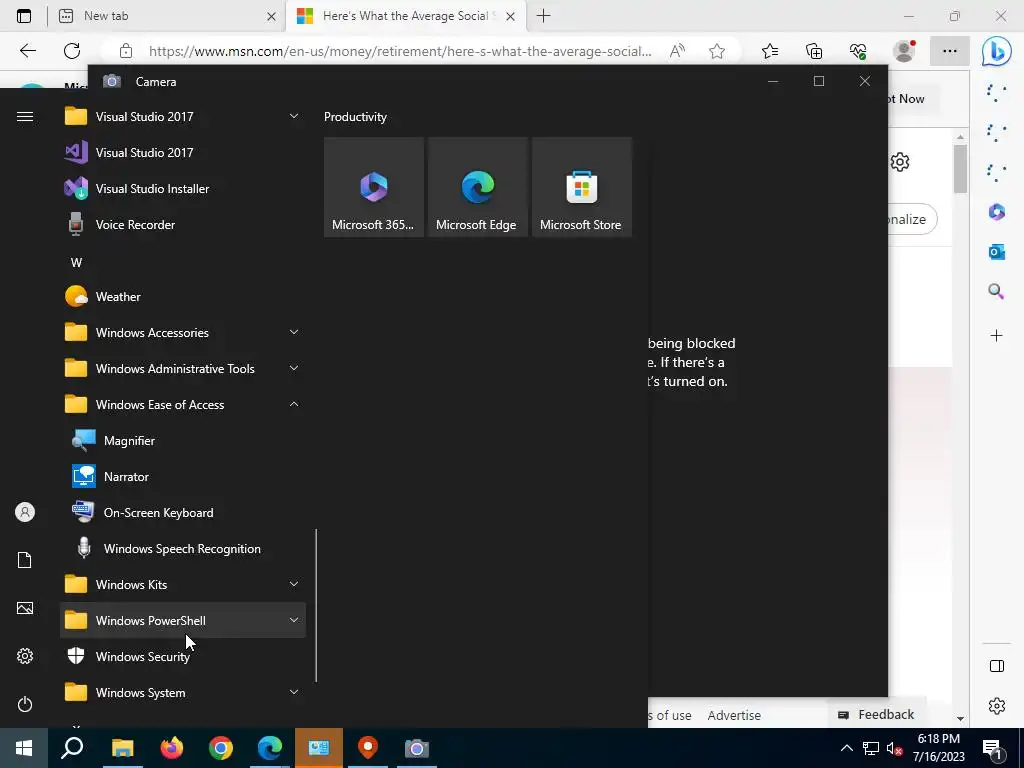Open On-Screen Keyboard
Viewport: 1024px width, 768px height.
tap(183, 513)
